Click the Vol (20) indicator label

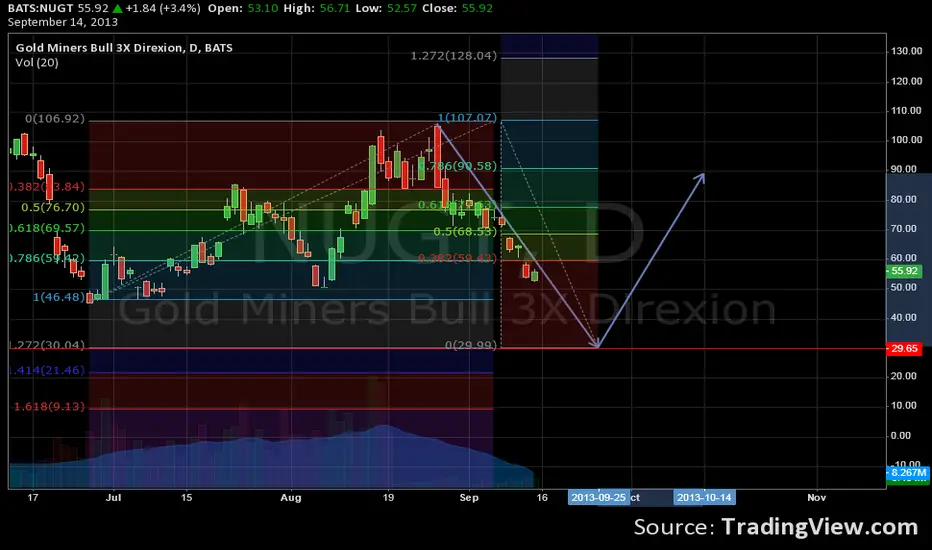(37, 62)
